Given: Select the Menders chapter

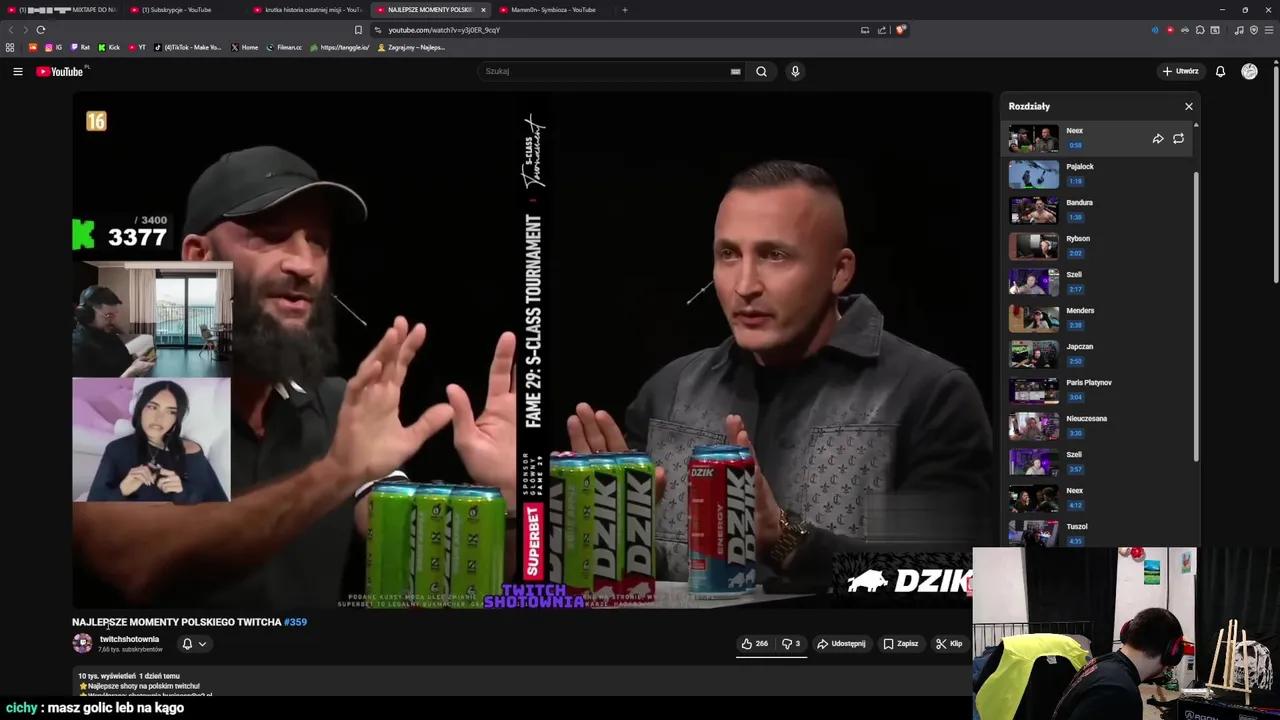Looking at the screenshot, I should point(1098,318).
